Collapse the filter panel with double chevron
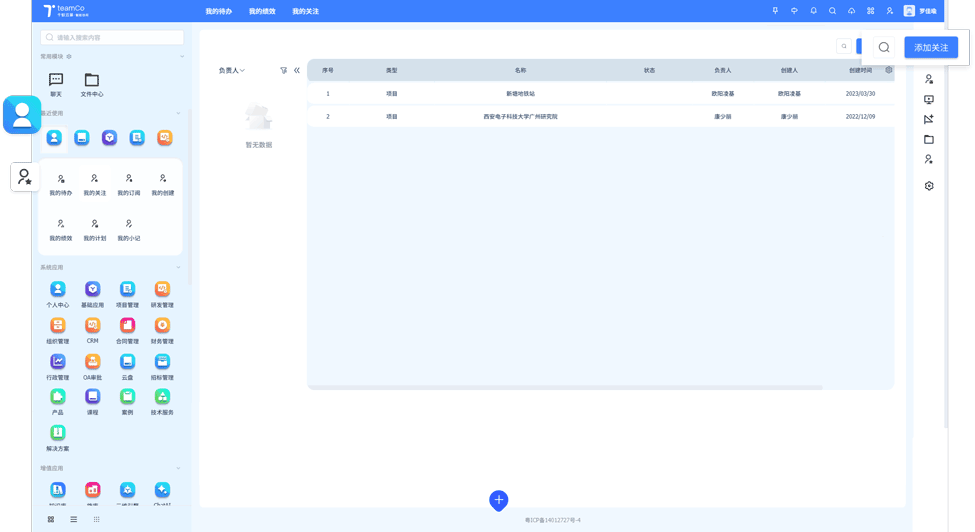Screen dimensions: 975x532 point(297,71)
